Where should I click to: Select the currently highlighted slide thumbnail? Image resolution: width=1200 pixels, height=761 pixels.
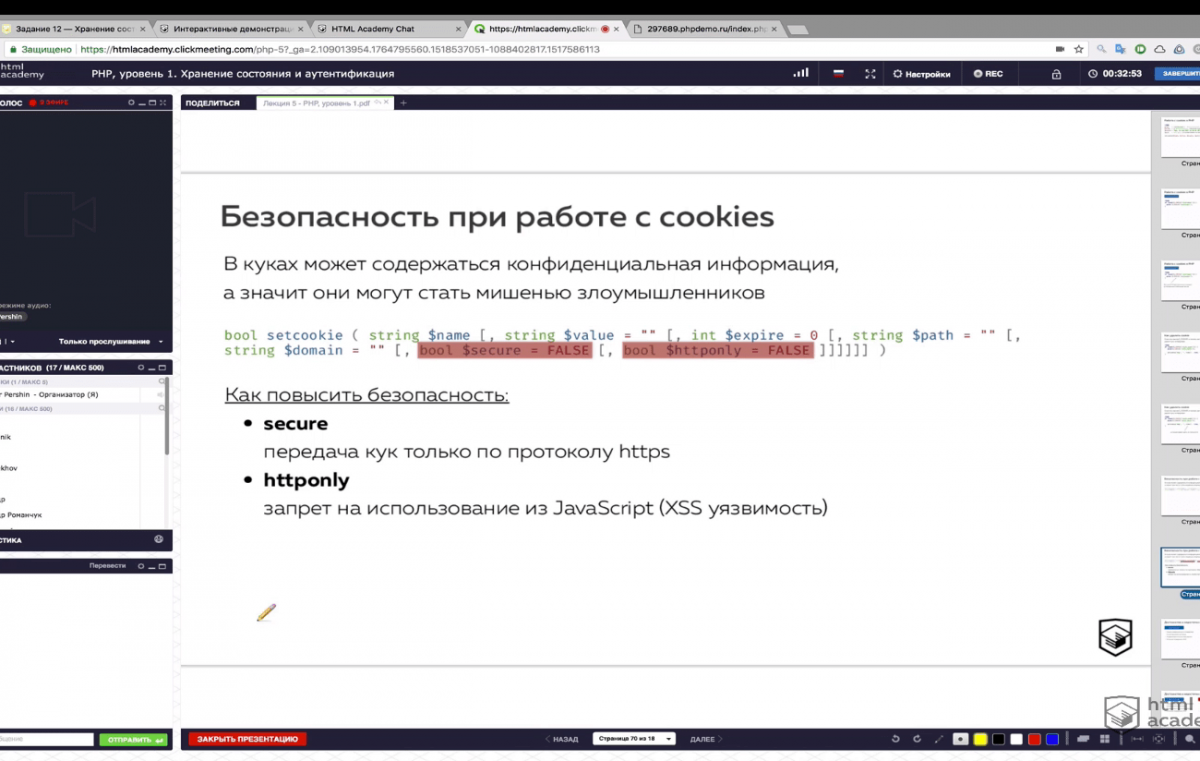click(x=1180, y=567)
